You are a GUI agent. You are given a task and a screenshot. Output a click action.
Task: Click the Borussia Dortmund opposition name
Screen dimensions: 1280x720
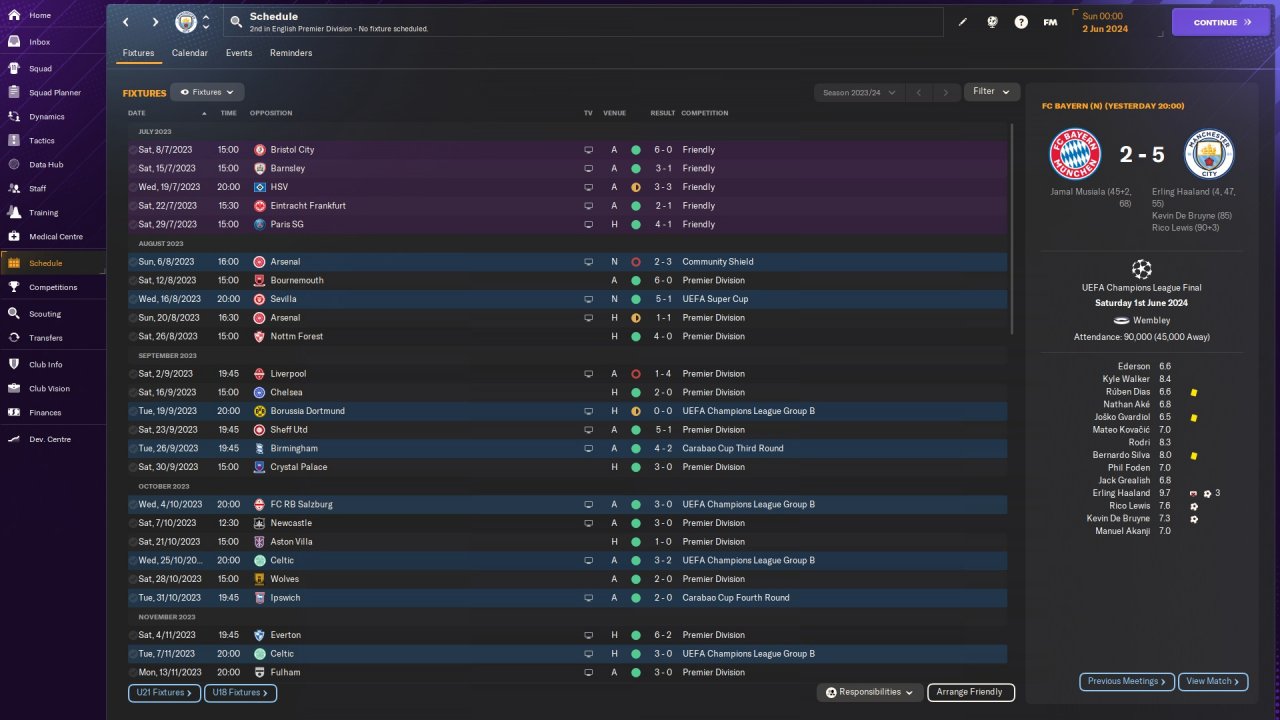(307, 411)
